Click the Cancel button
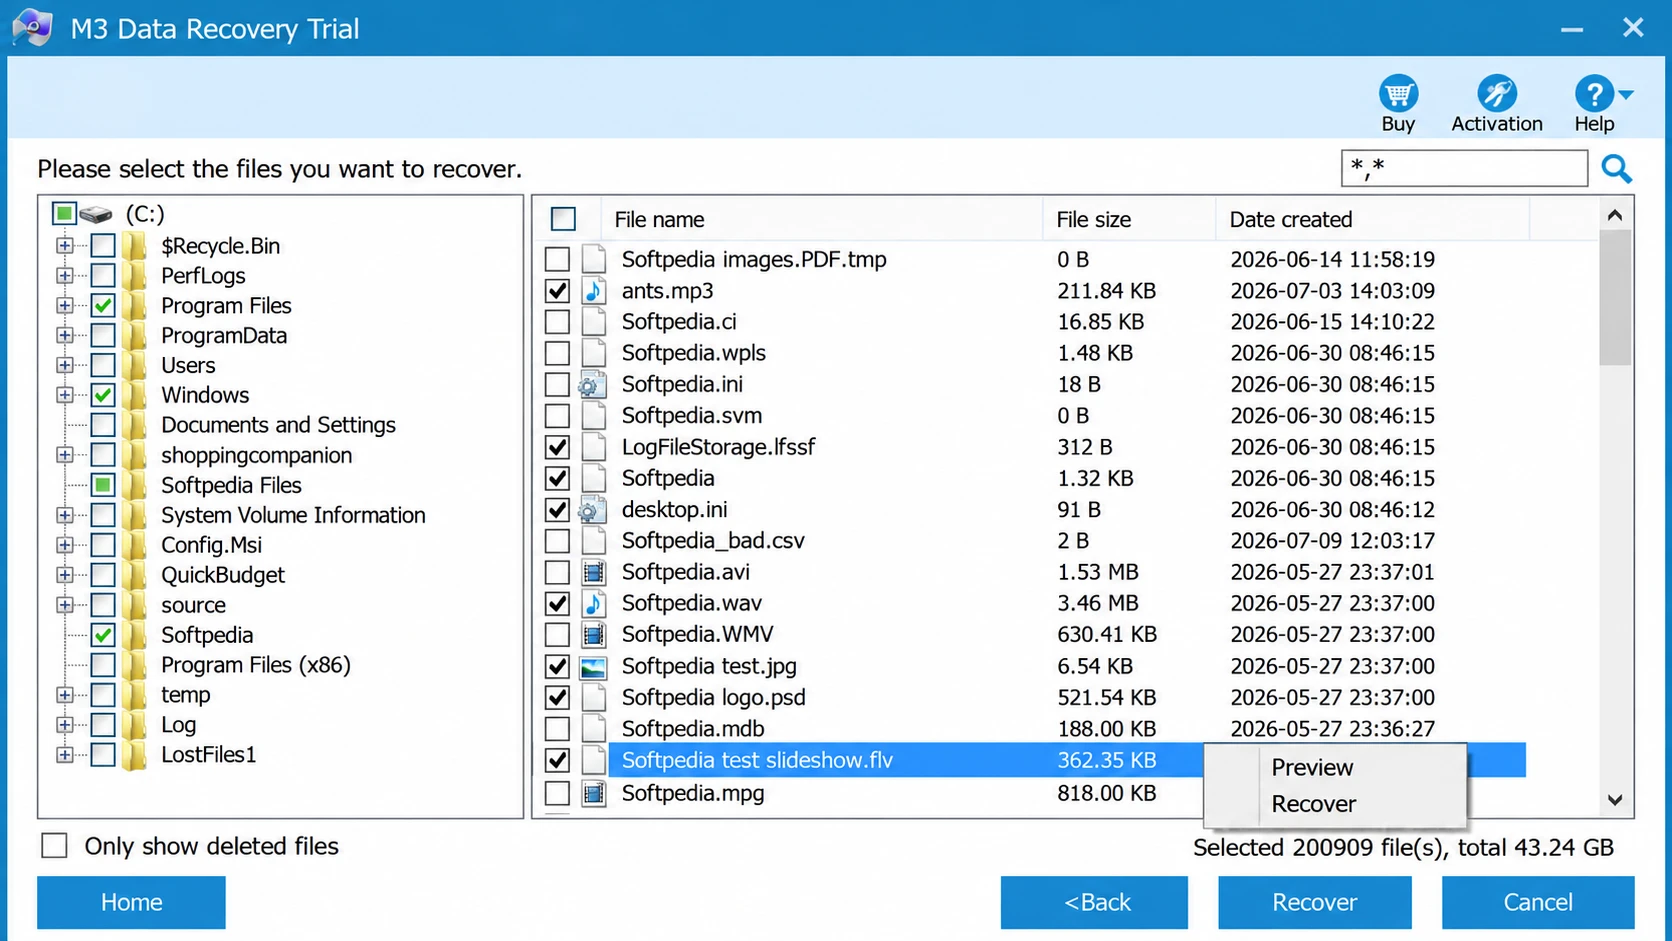 (x=1538, y=902)
